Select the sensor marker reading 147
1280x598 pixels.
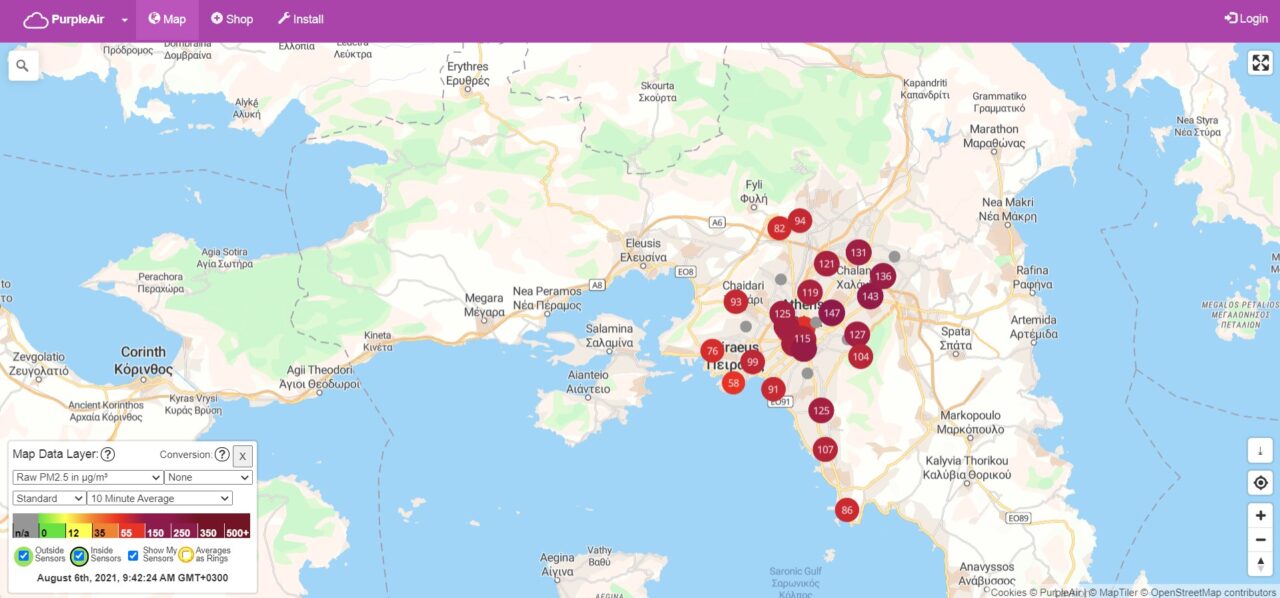tap(831, 313)
